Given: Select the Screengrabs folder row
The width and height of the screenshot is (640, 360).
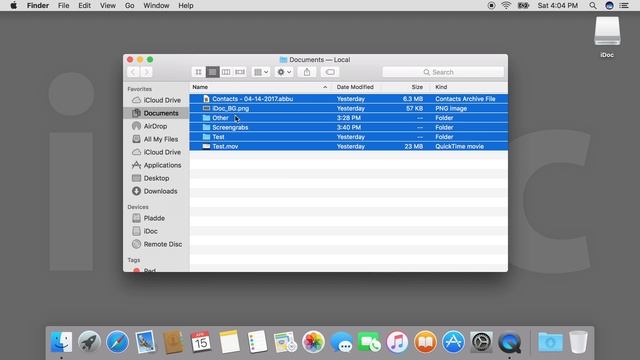Looking at the screenshot, I should 349,127.
